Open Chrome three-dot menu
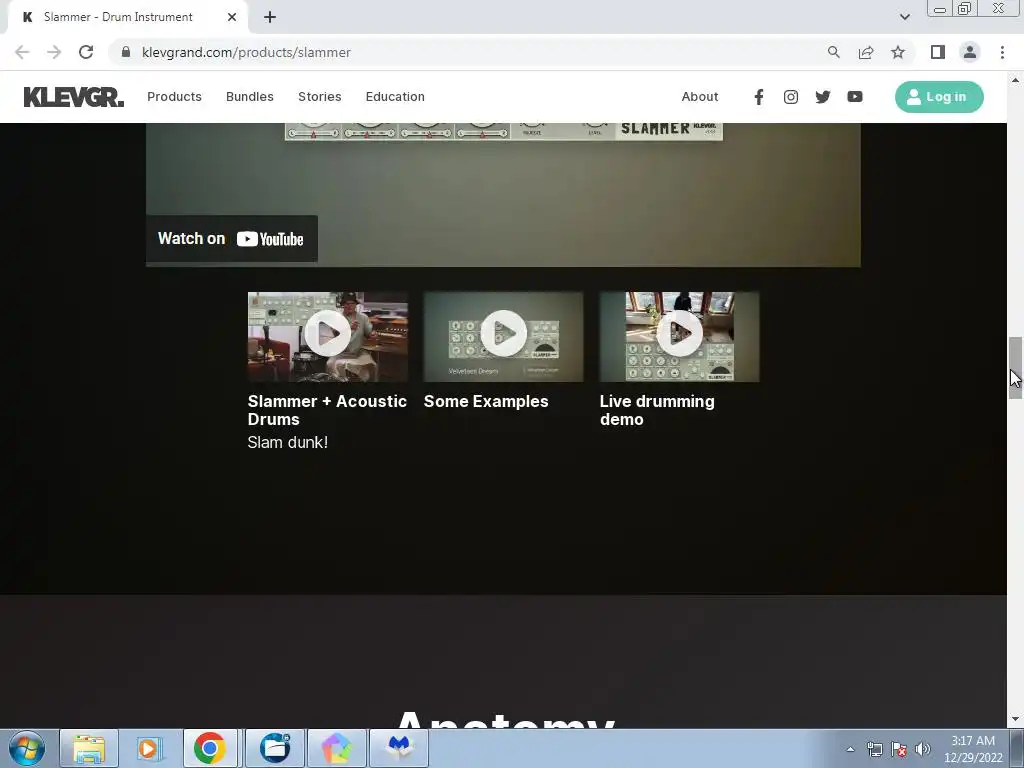Screen dimensions: 1024x768 pos(1002,52)
